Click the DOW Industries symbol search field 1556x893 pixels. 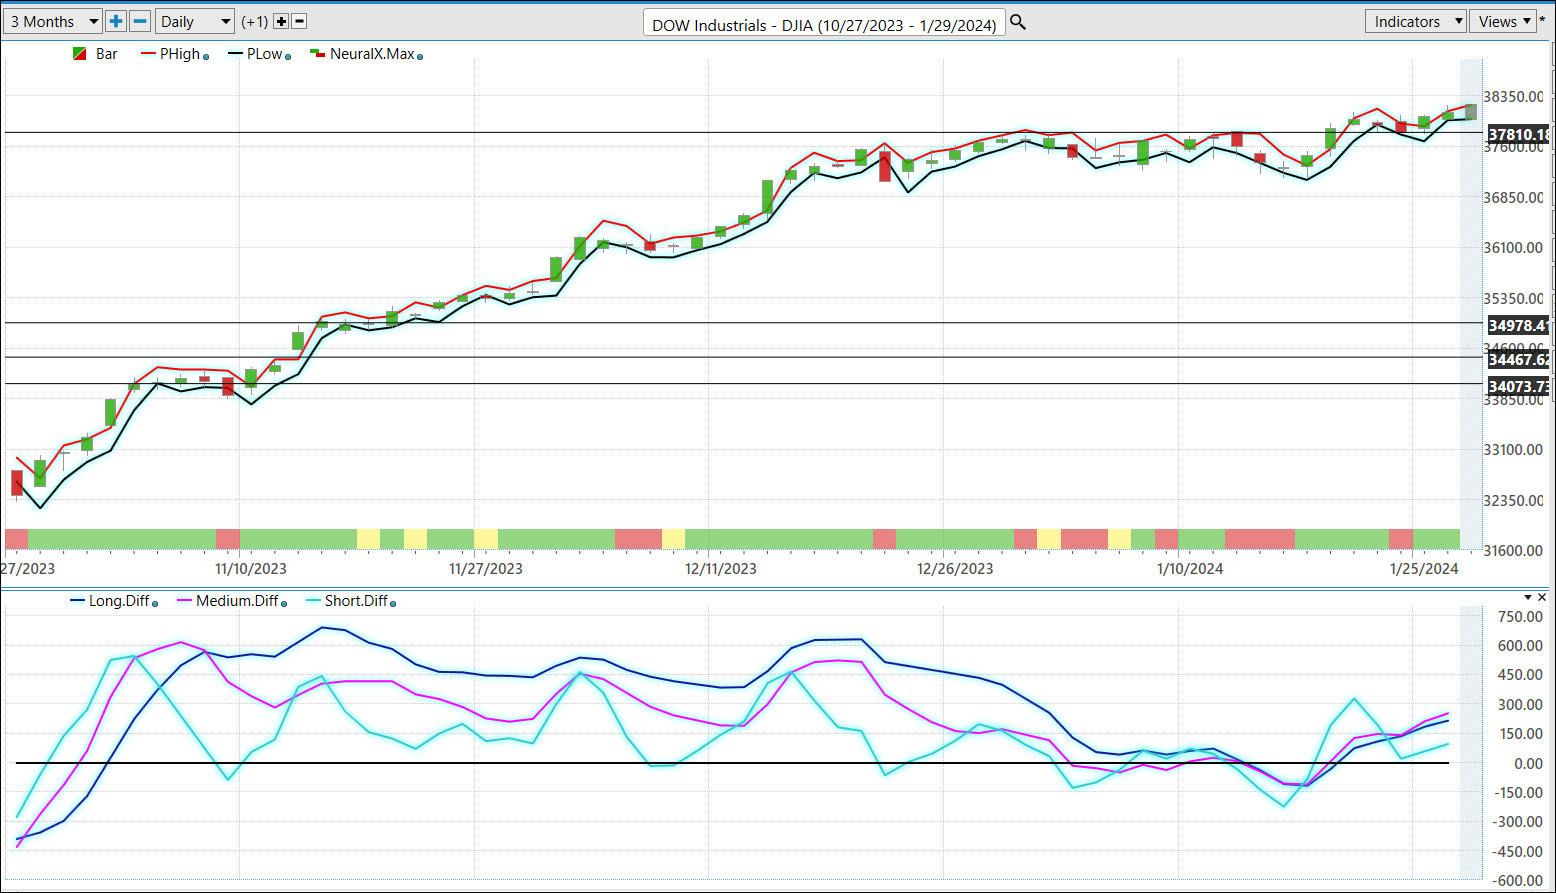pyautogui.click(x=824, y=24)
